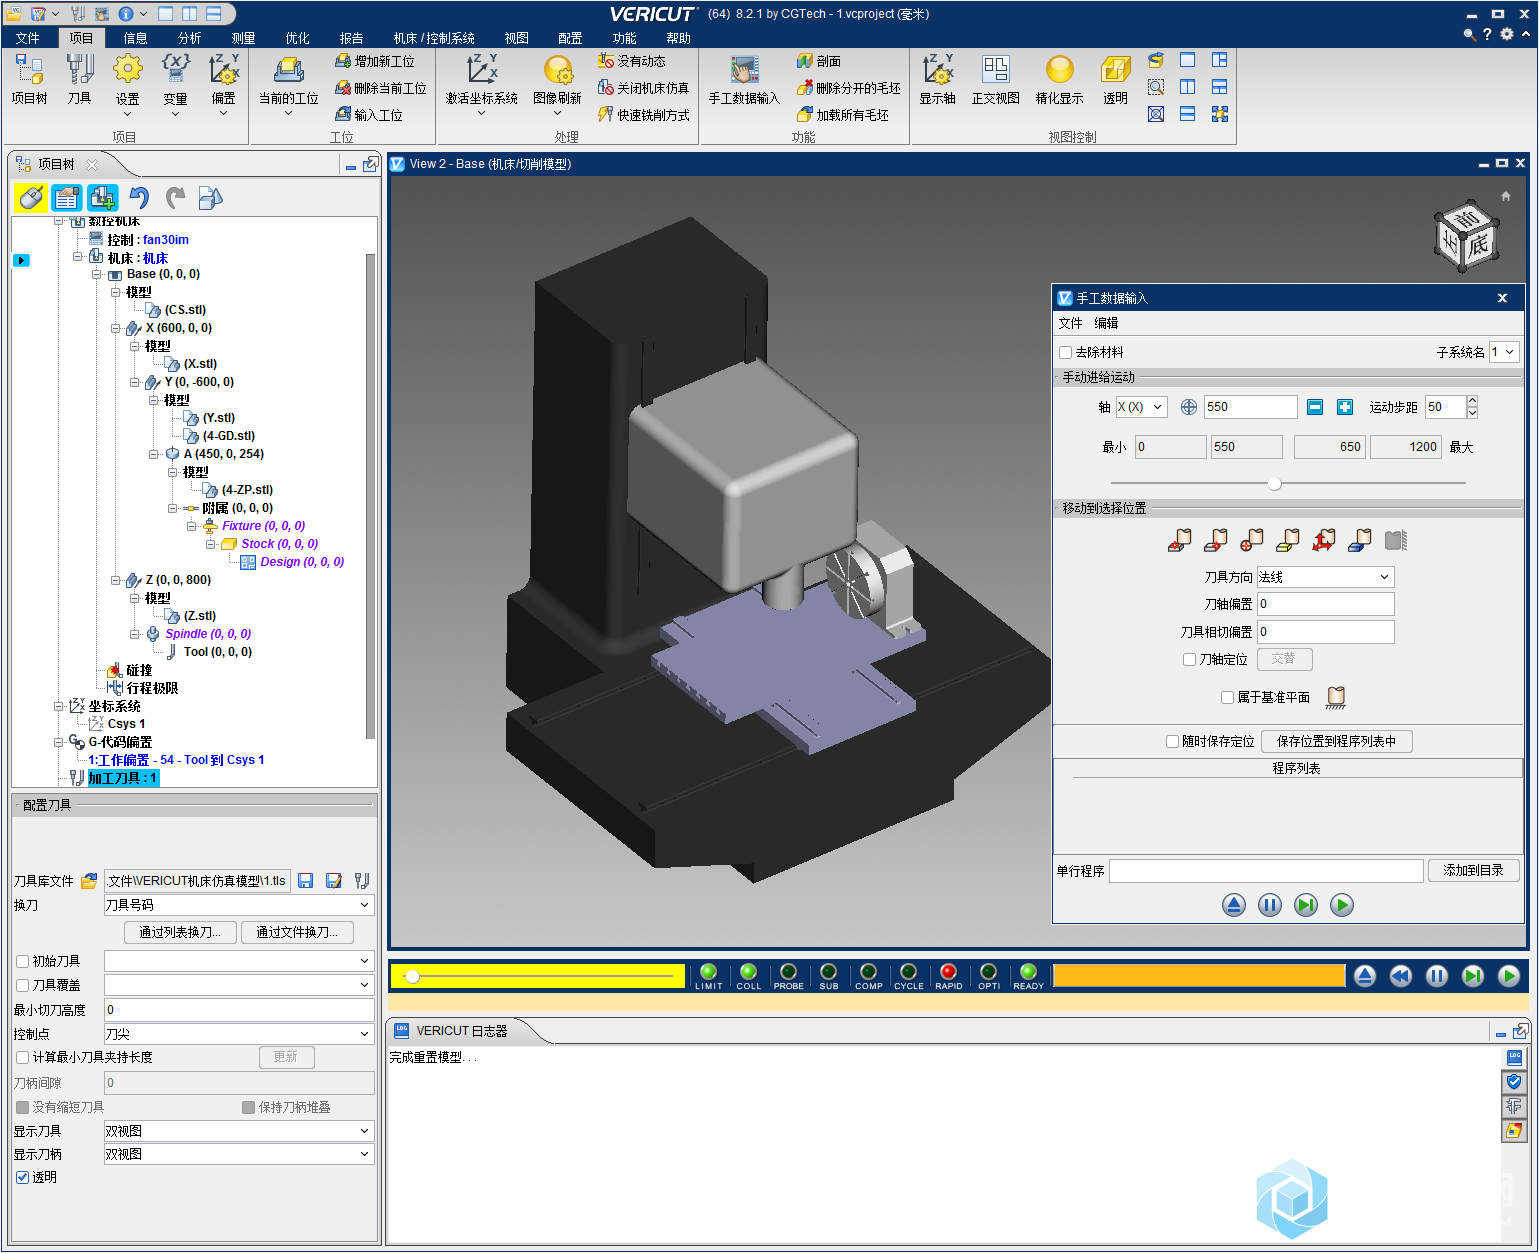Viewport: 1539px width, 1253px height.
Task: Click the axis home target icon beside X value
Action: (x=1189, y=407)
